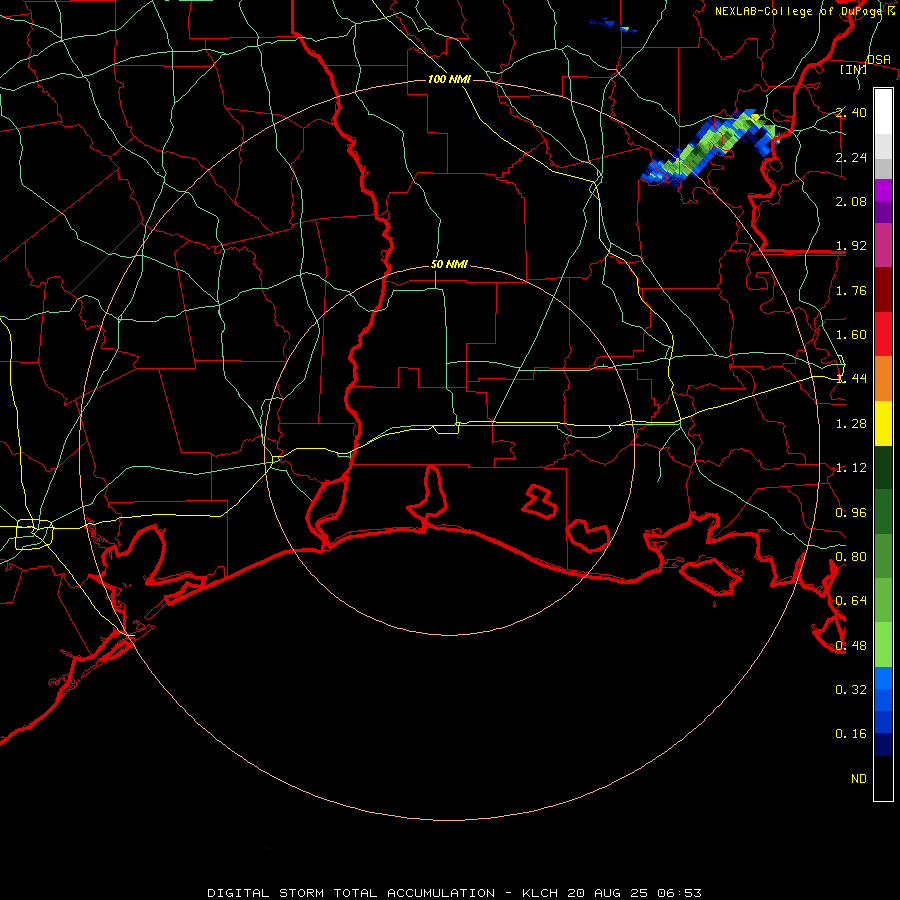Click the pink legend swatch near 1.92

click(883, 246)
